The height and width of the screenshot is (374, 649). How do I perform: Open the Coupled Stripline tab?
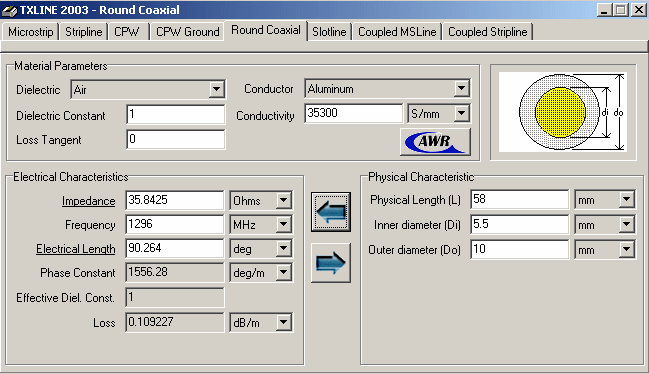(x=488, y=32)
